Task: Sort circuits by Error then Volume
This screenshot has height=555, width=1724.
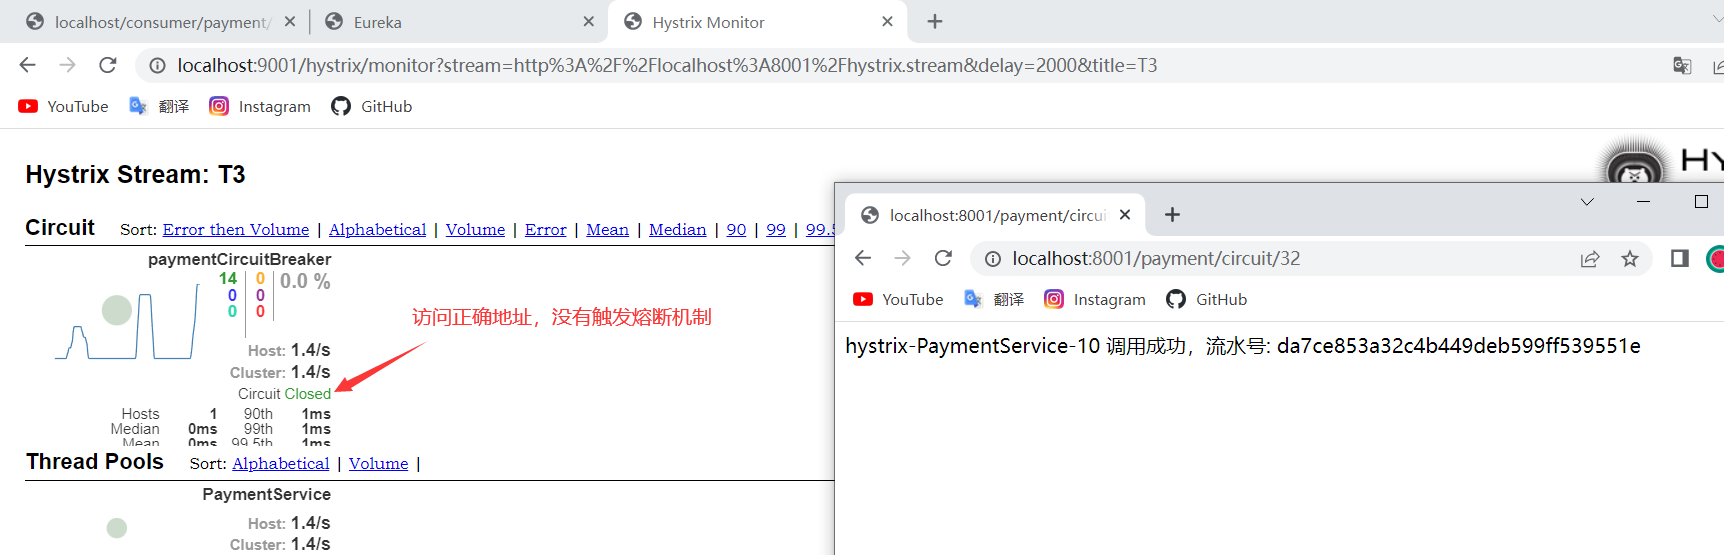Action: coord(236,230)
